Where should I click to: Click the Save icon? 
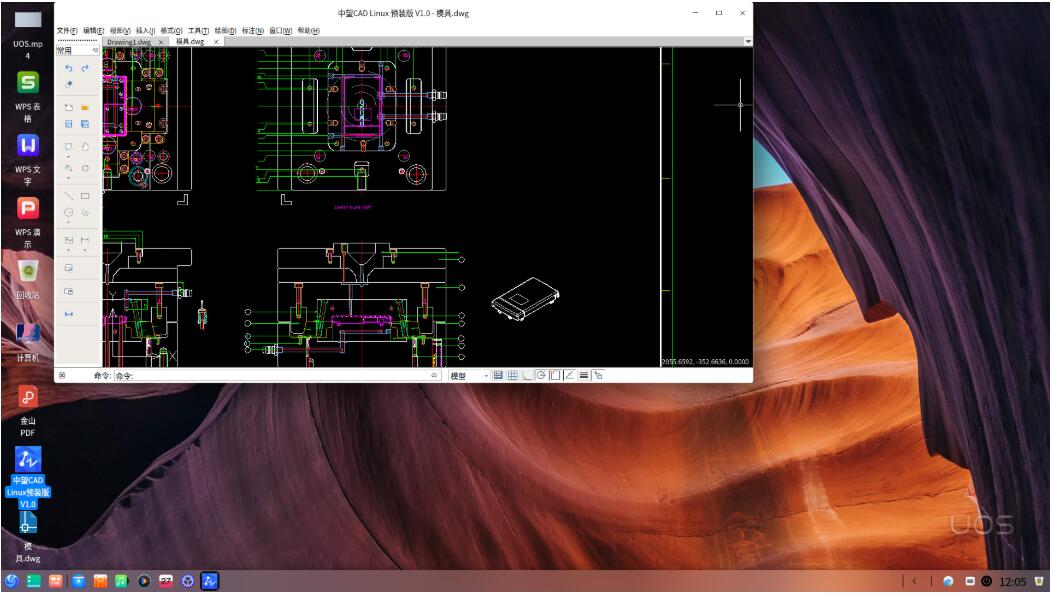pos(68,124)
